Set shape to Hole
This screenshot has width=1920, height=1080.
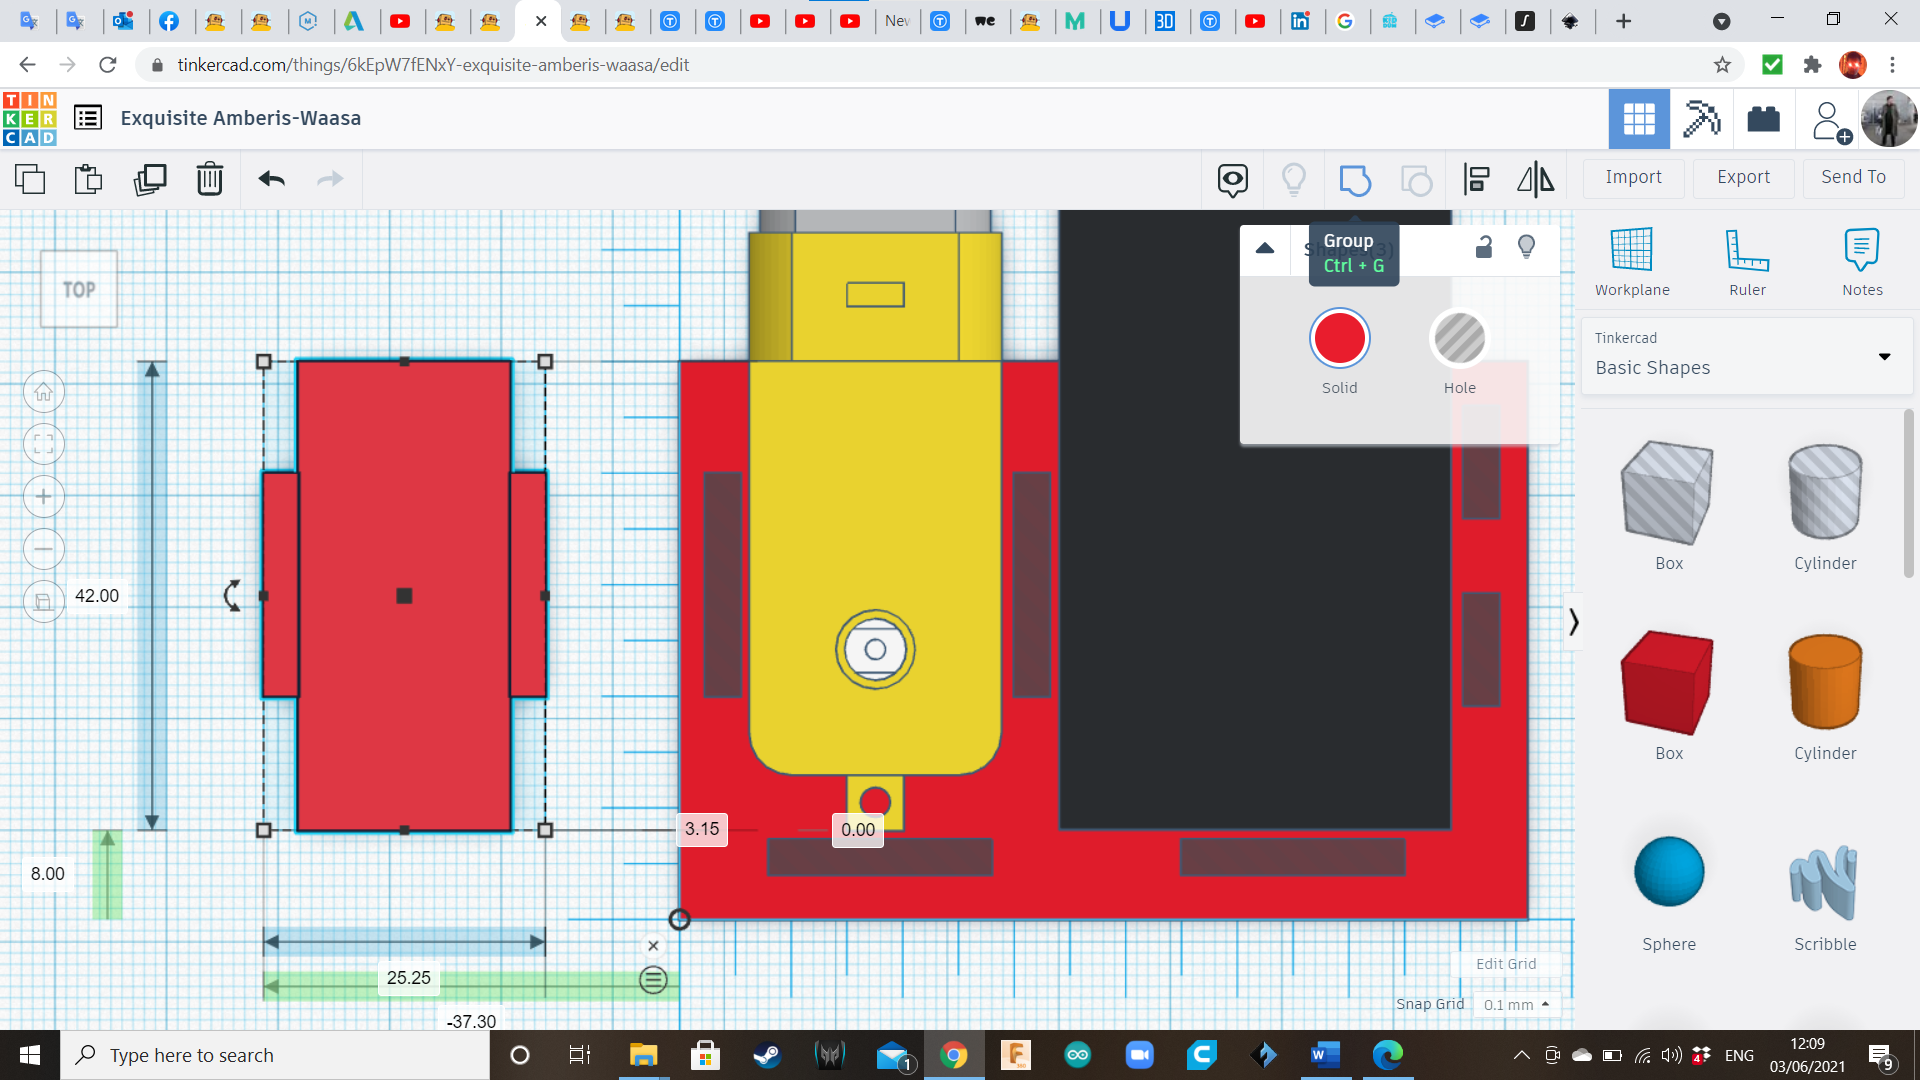tap(1459, 340)
